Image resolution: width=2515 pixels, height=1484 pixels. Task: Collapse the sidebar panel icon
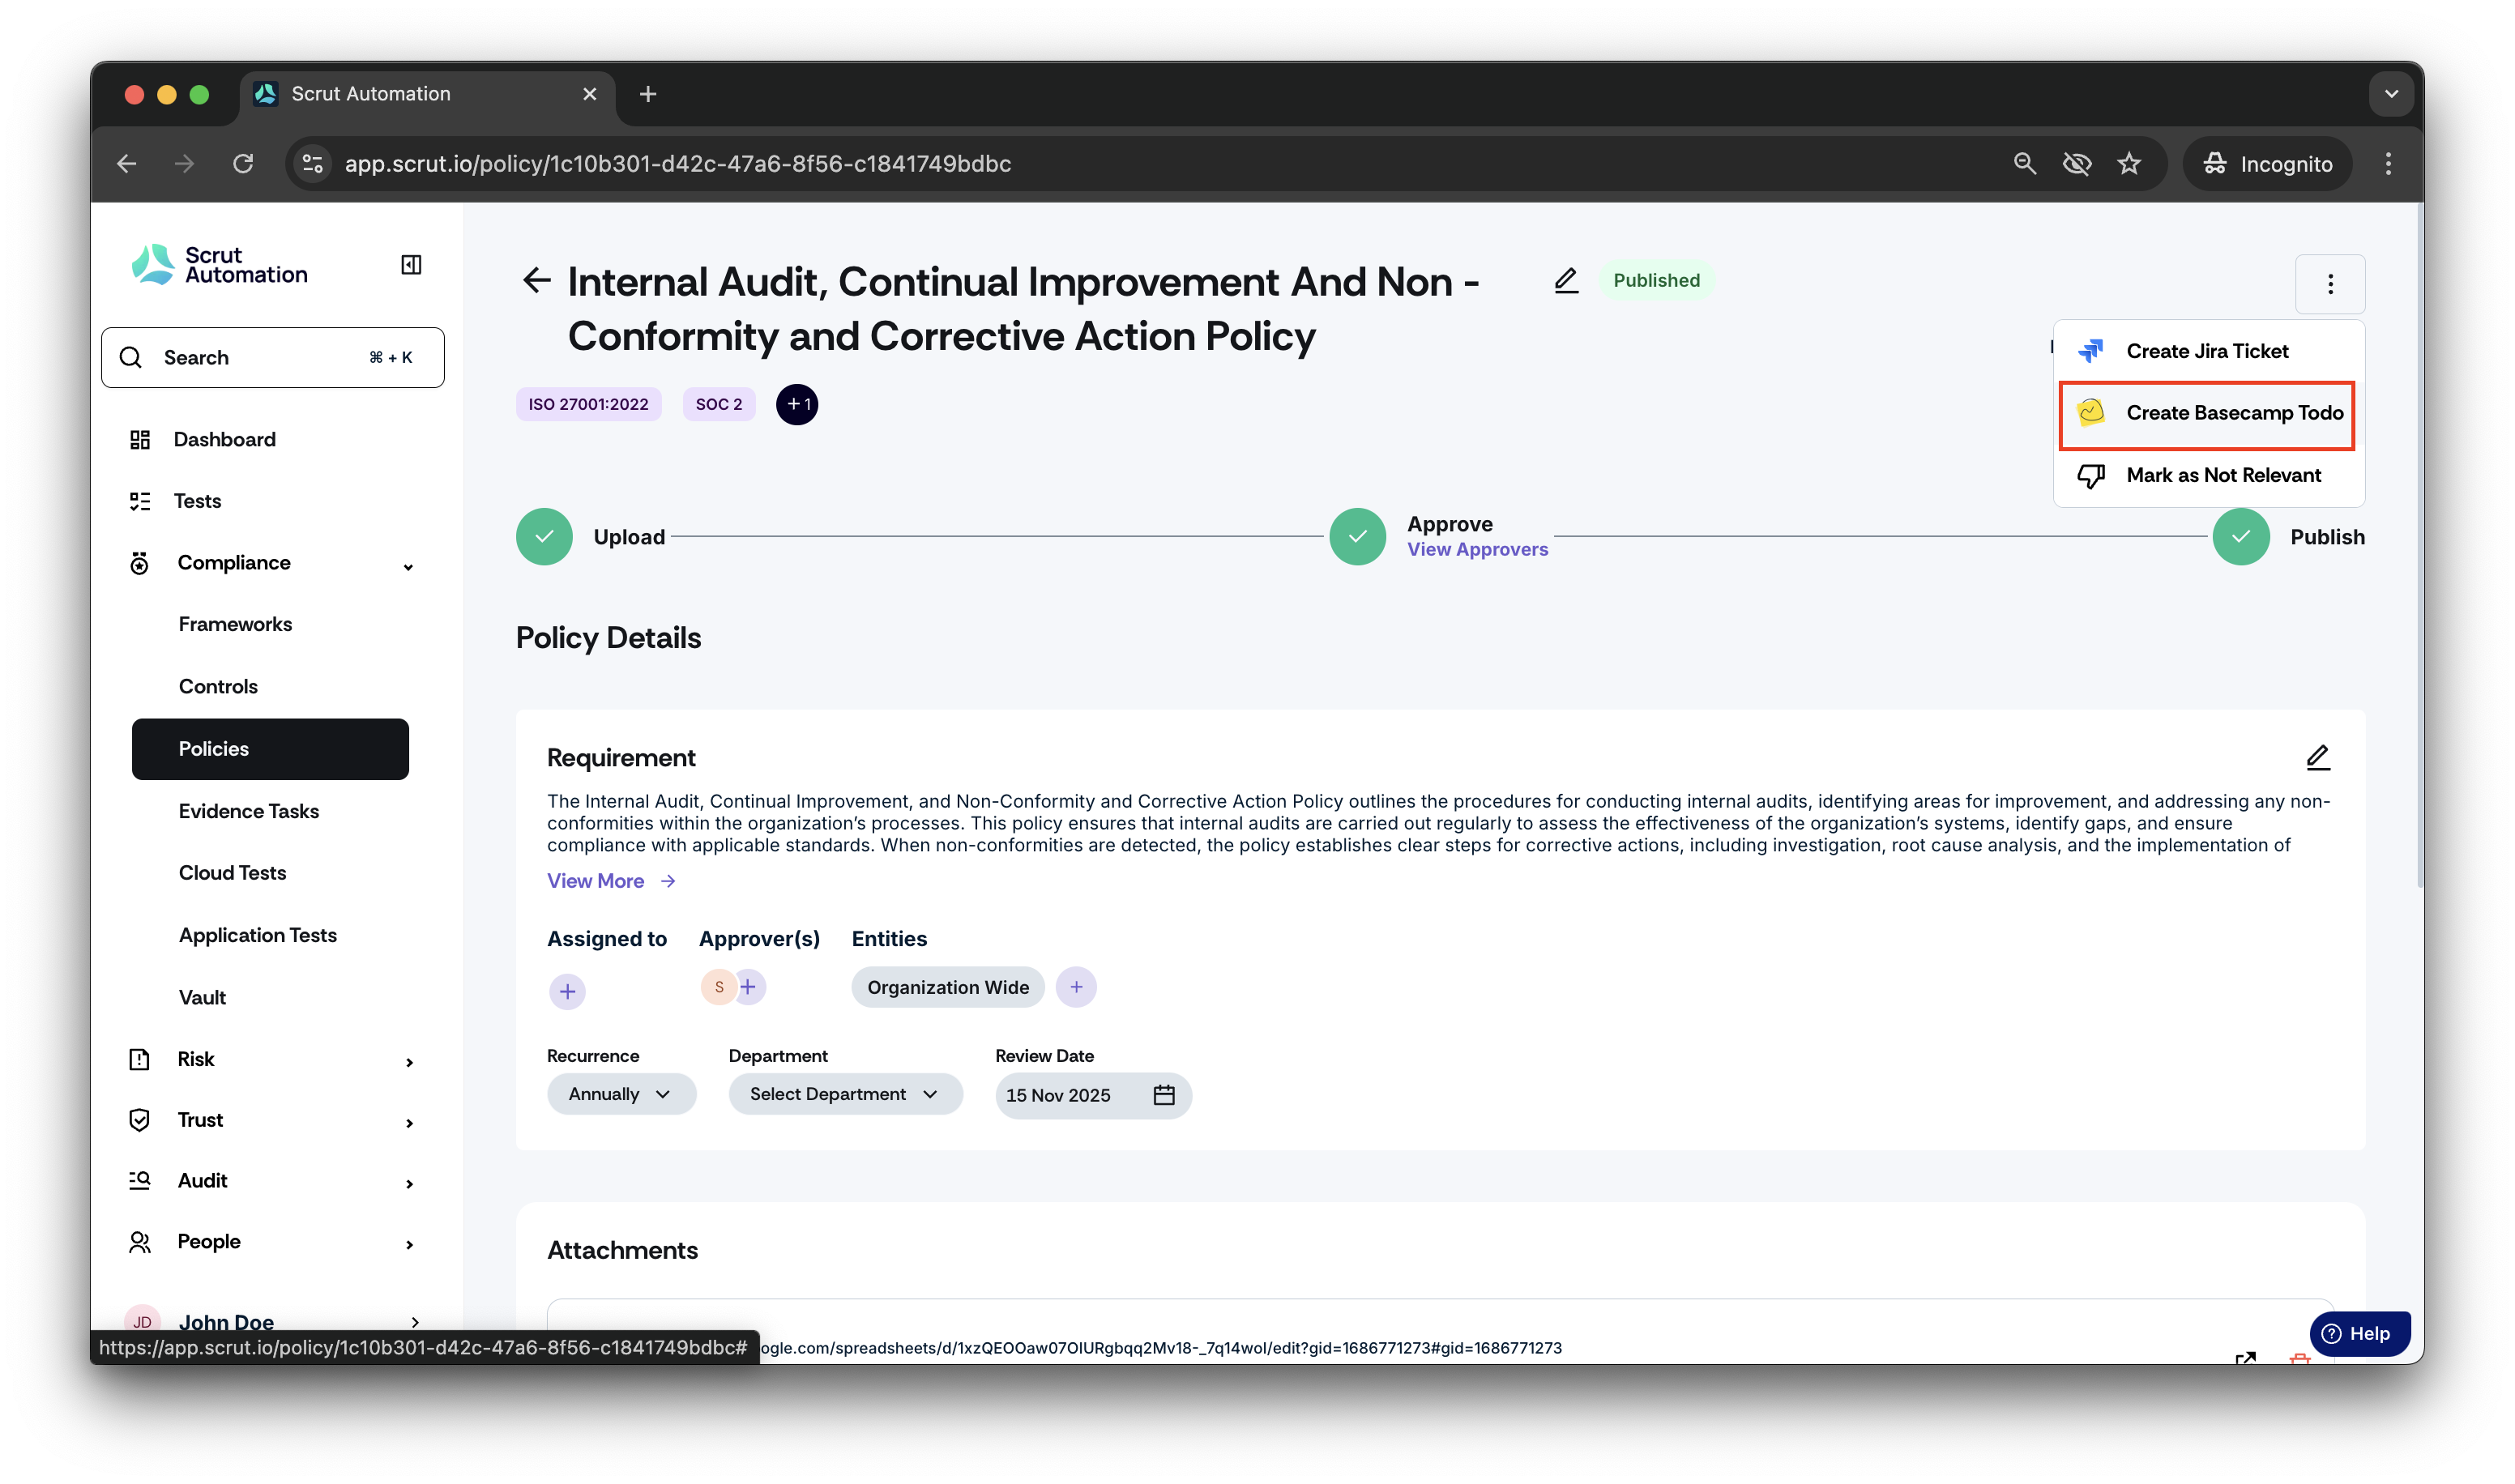click(411, 265)
